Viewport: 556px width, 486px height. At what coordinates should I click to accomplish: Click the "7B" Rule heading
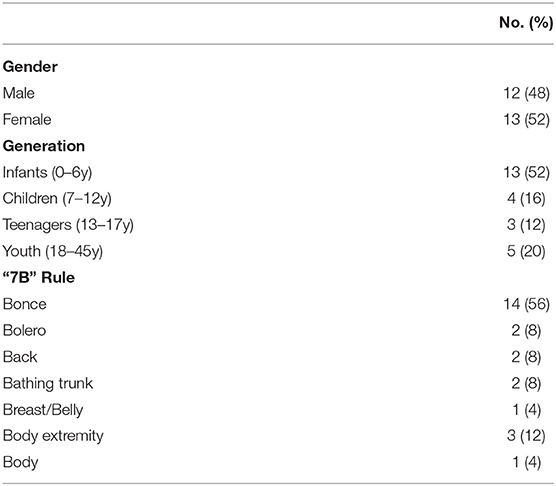point(39,278)
